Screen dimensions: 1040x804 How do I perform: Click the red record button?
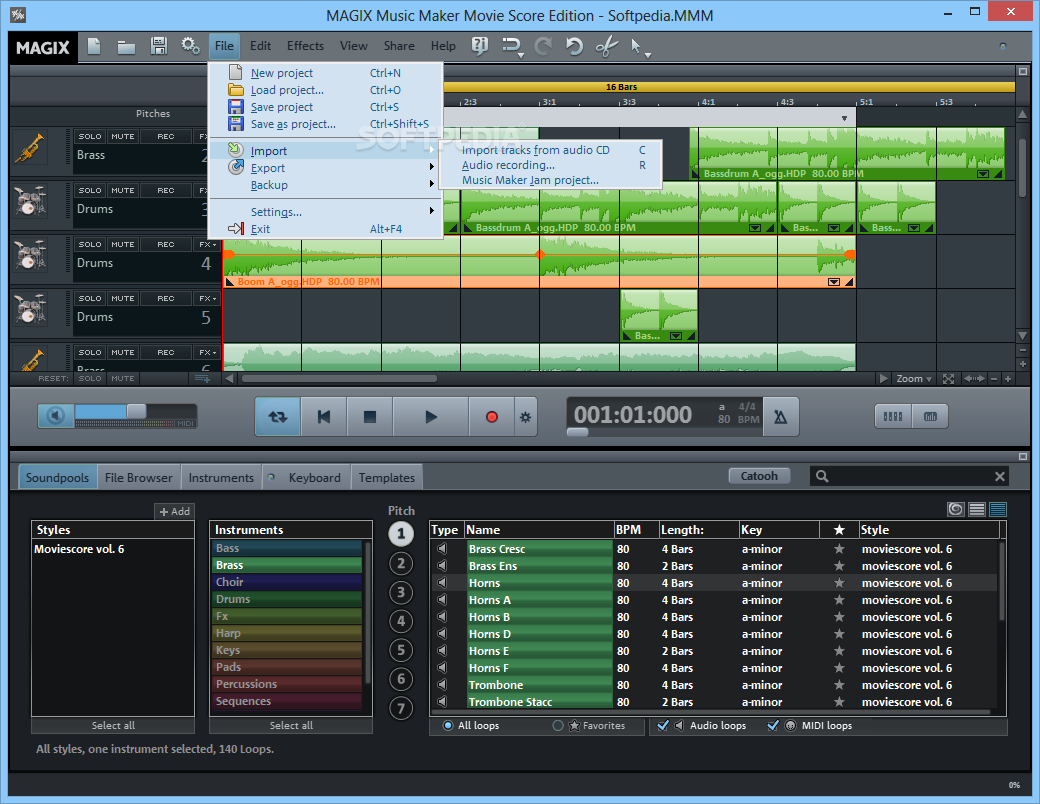pos(491,417)
